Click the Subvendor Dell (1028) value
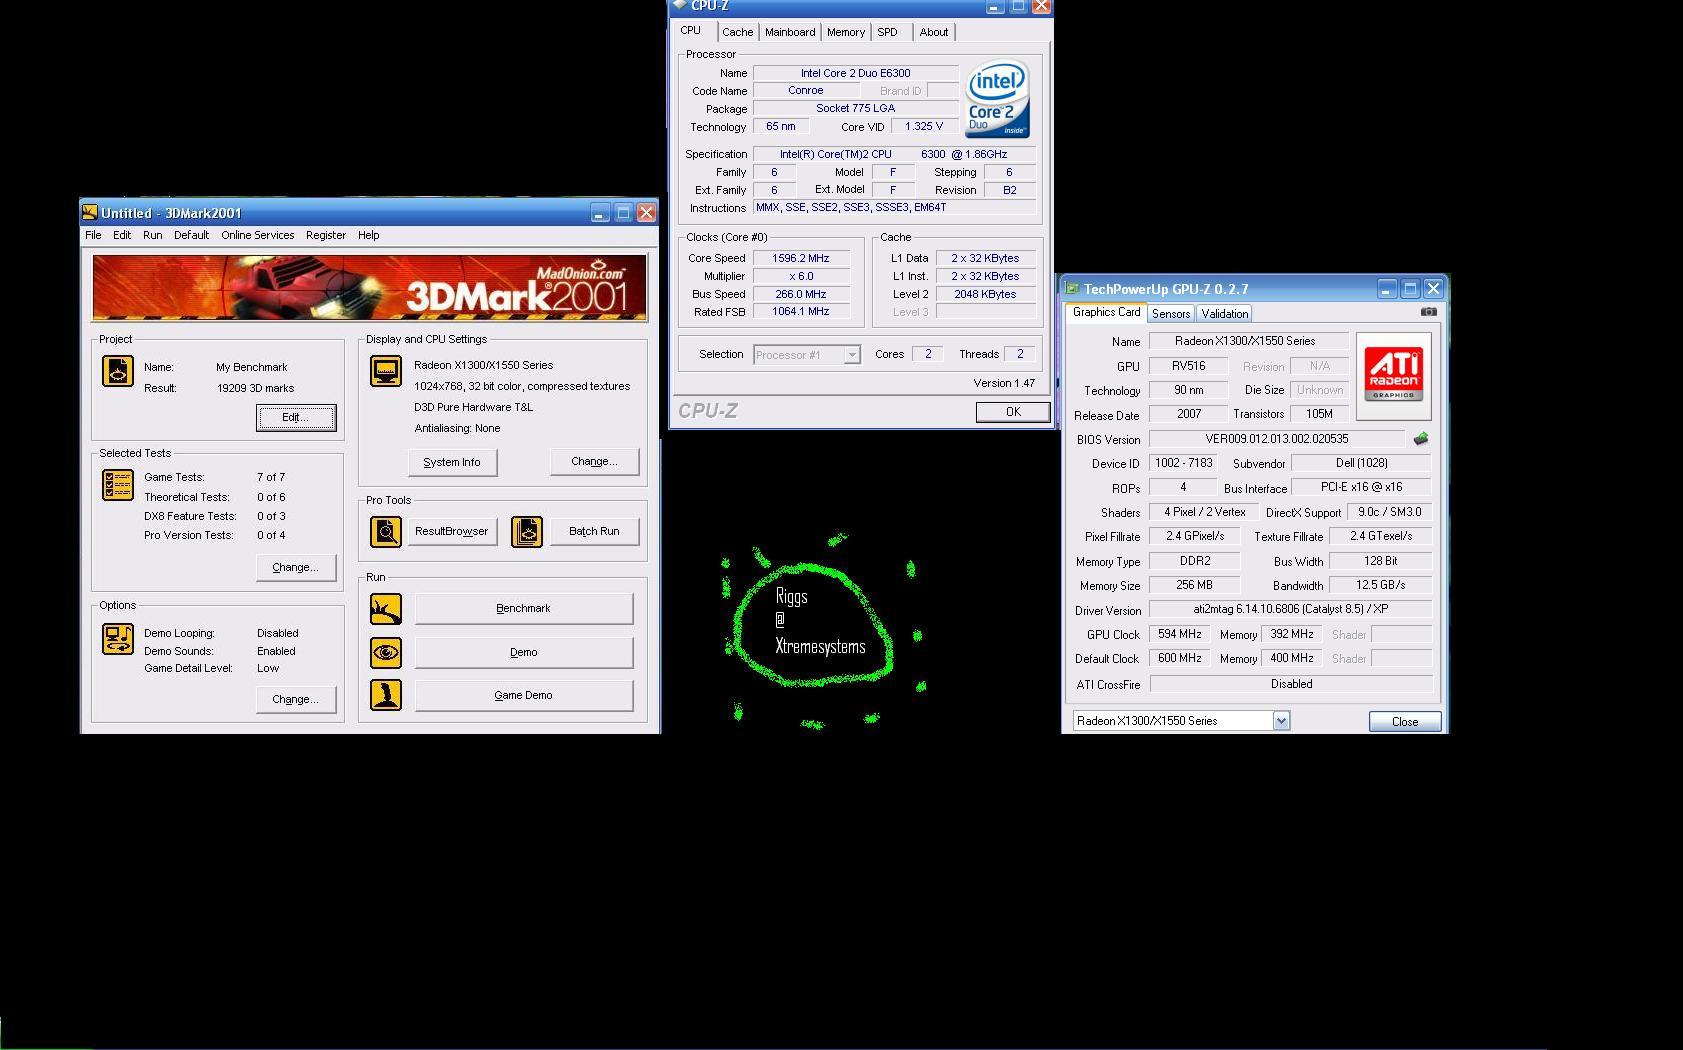1683x1050 pixels. [1362, 463]
